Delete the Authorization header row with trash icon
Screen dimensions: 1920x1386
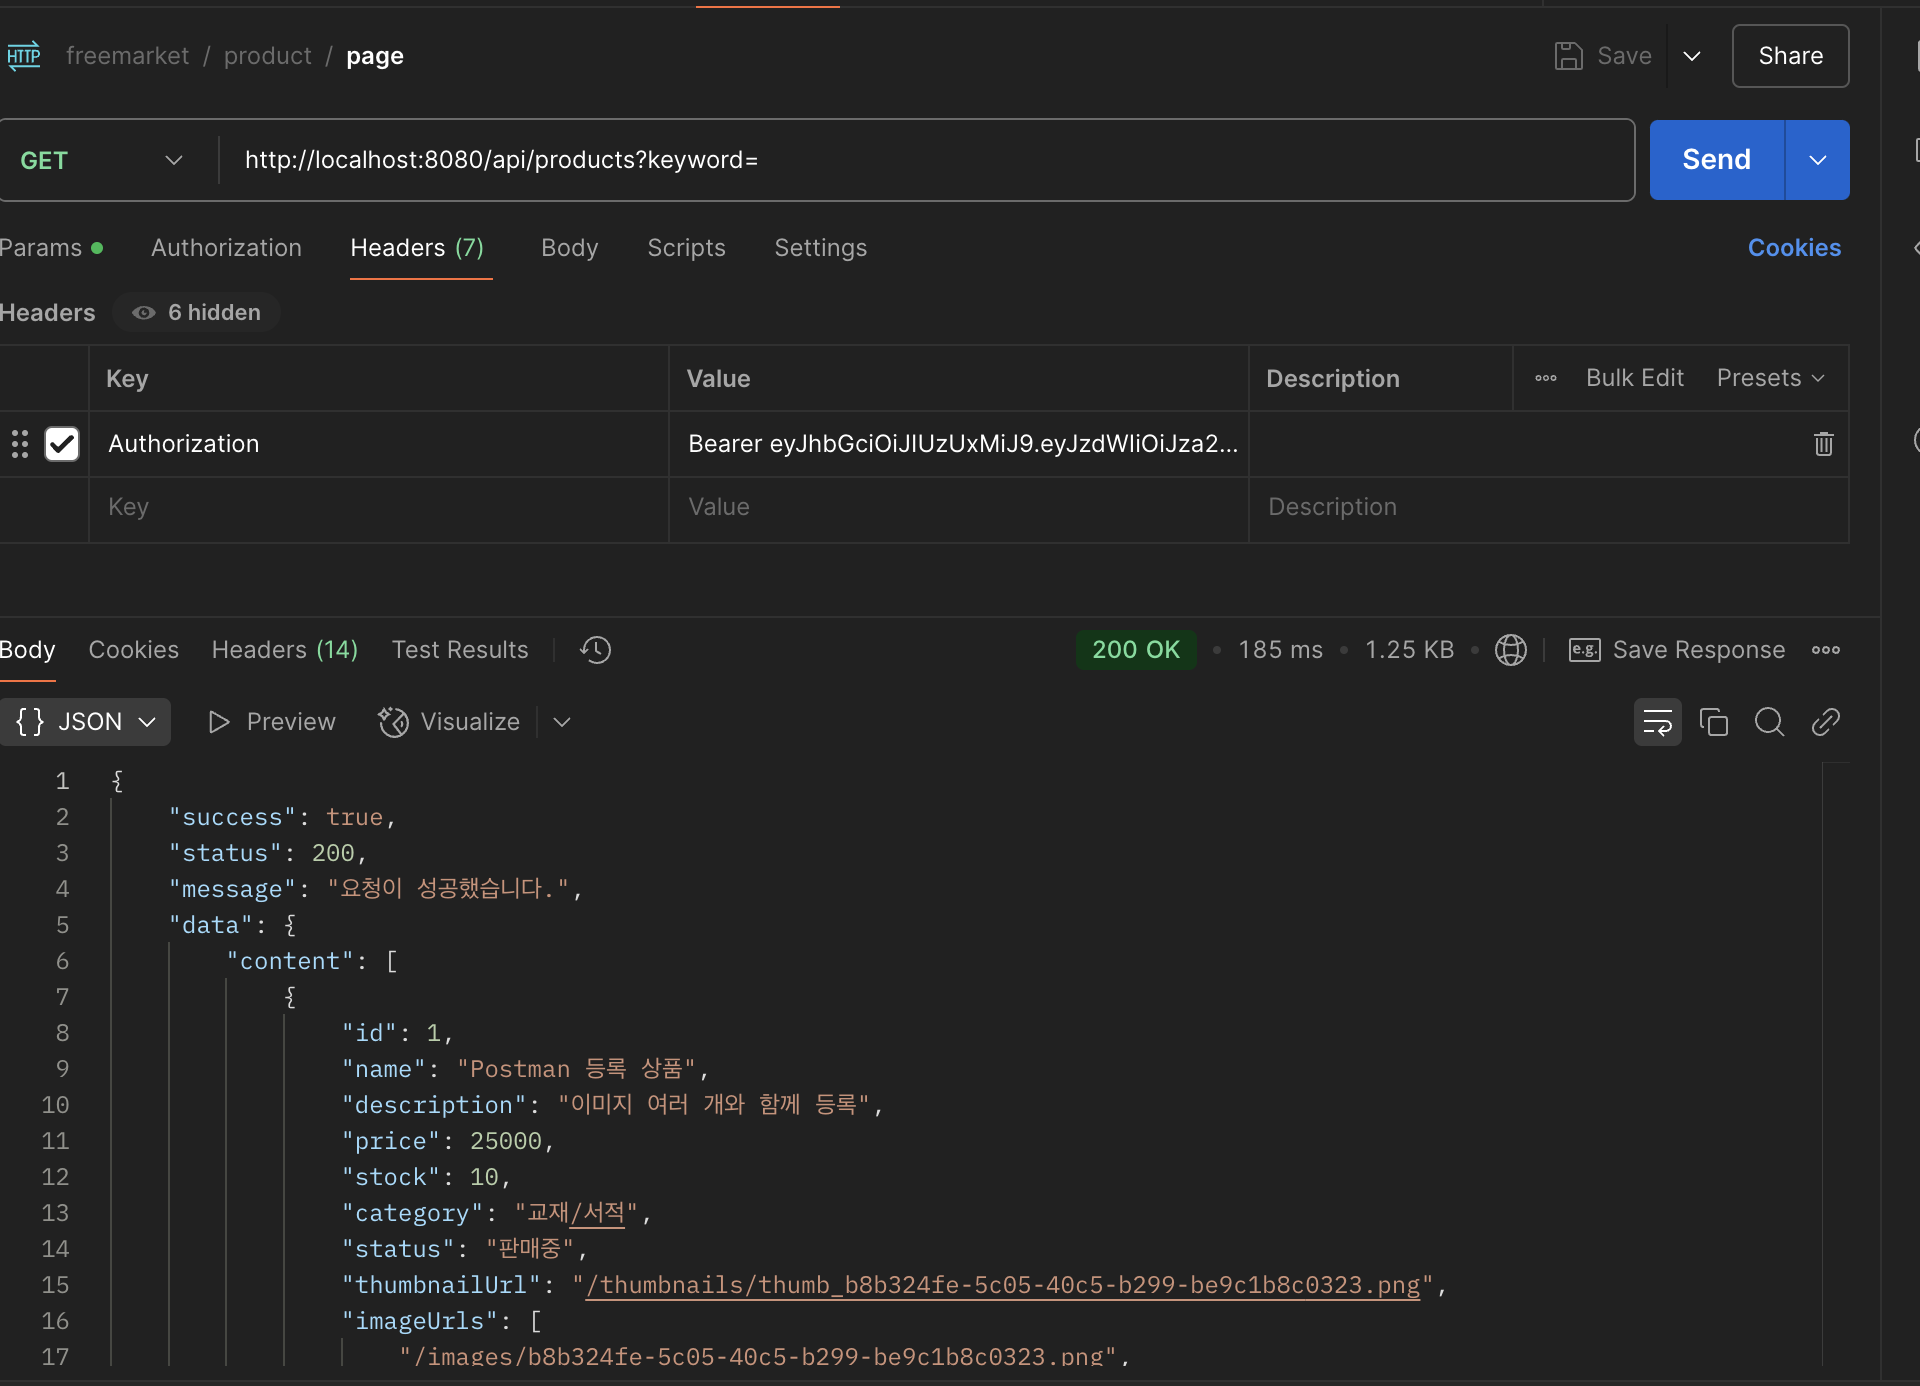pyautogui.click(x=1823, y=444)
